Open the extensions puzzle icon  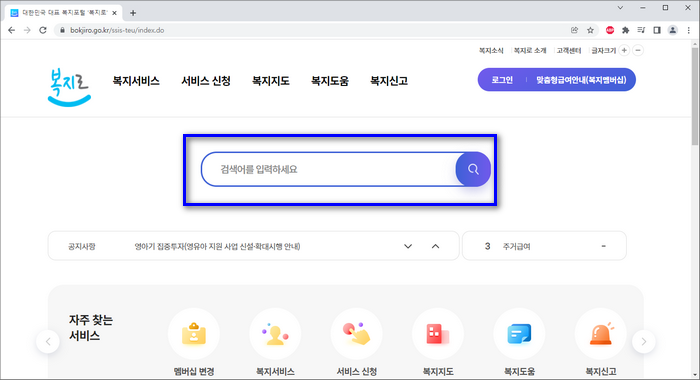(625, 30)
